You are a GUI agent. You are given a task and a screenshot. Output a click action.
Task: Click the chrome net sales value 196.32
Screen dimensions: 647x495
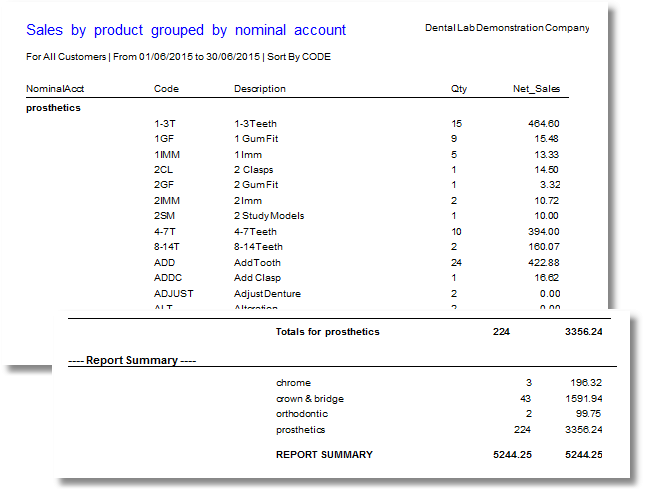tap(586, 383)
